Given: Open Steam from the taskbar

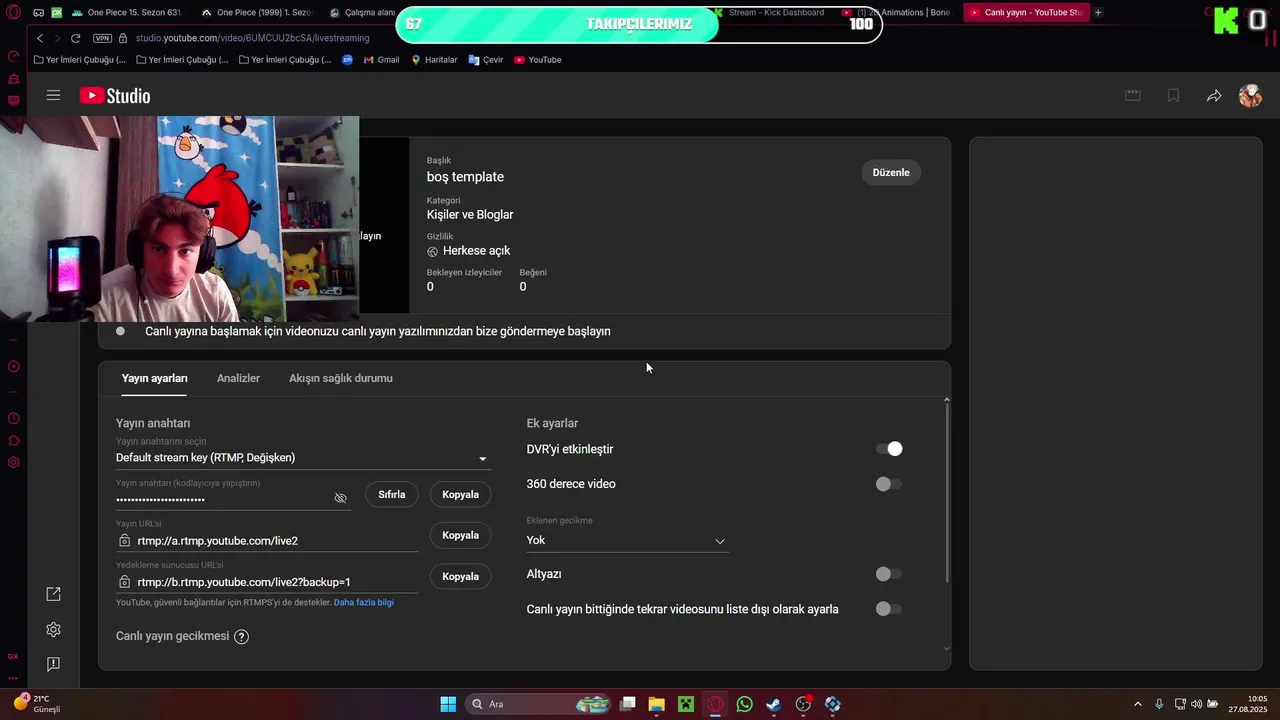Looking at the screenshot, I should coord(773,704).
